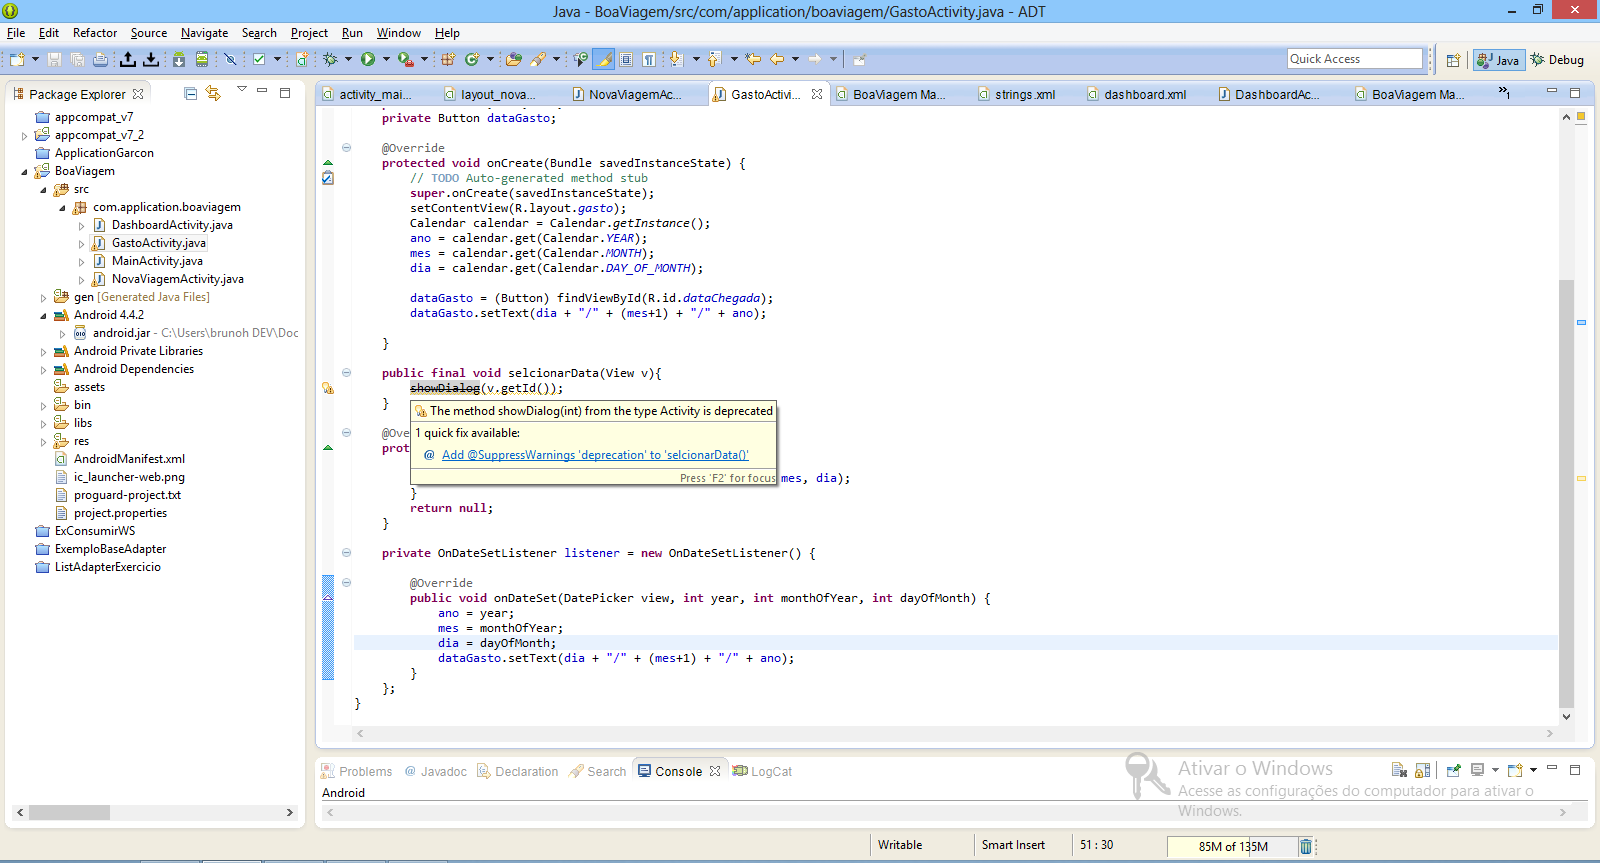Close the GastoActivity editor tab
The height and width of the screenshot is (863, 1600).
817,94
